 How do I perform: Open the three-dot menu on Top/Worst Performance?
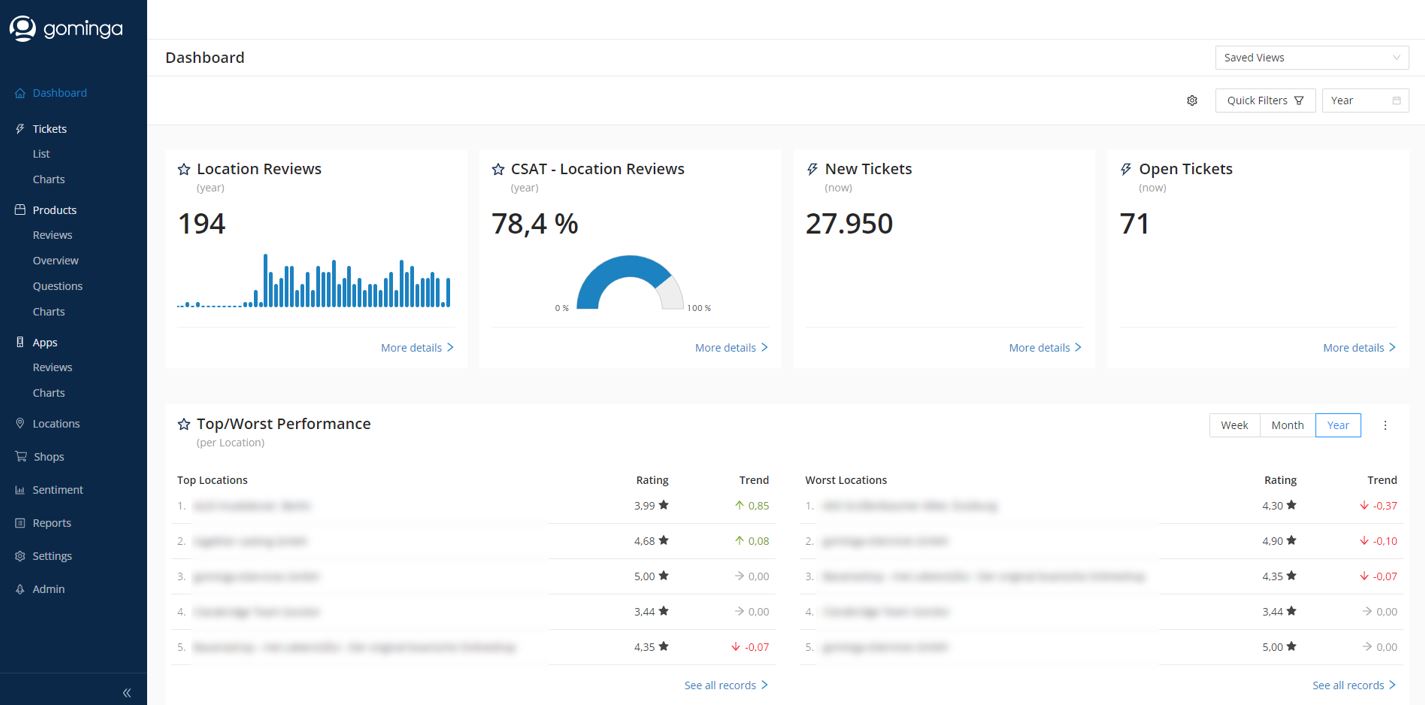click(x=1385, y=425)
